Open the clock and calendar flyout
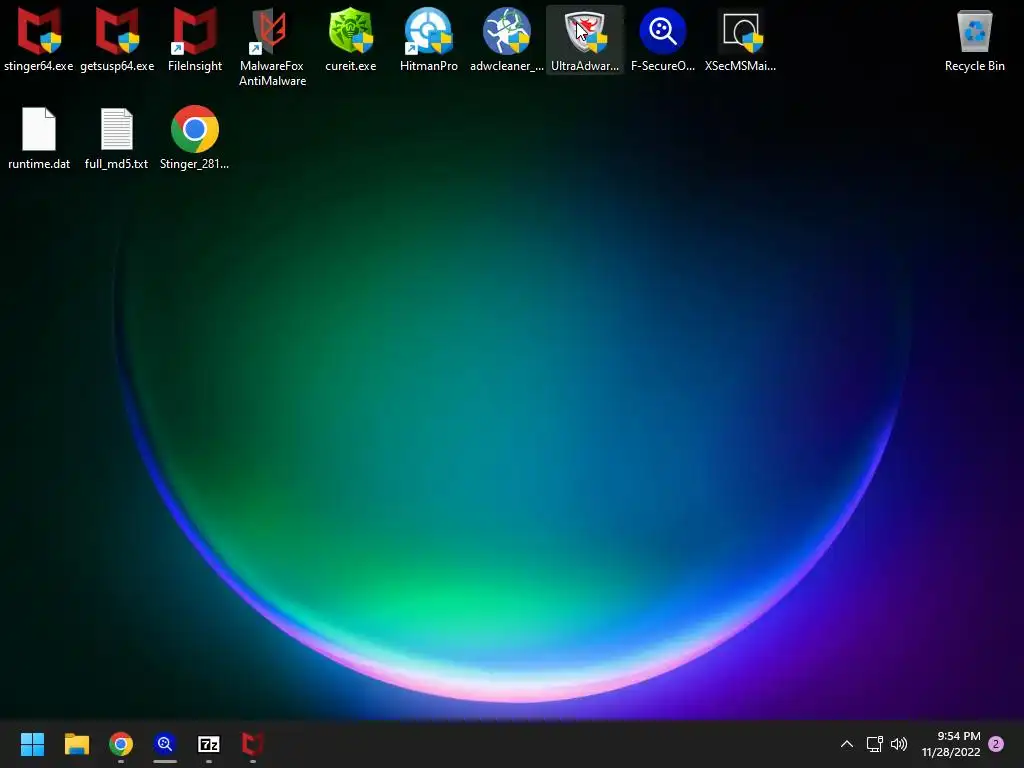This screenshot has height=768, width=1024. [951, 744]
